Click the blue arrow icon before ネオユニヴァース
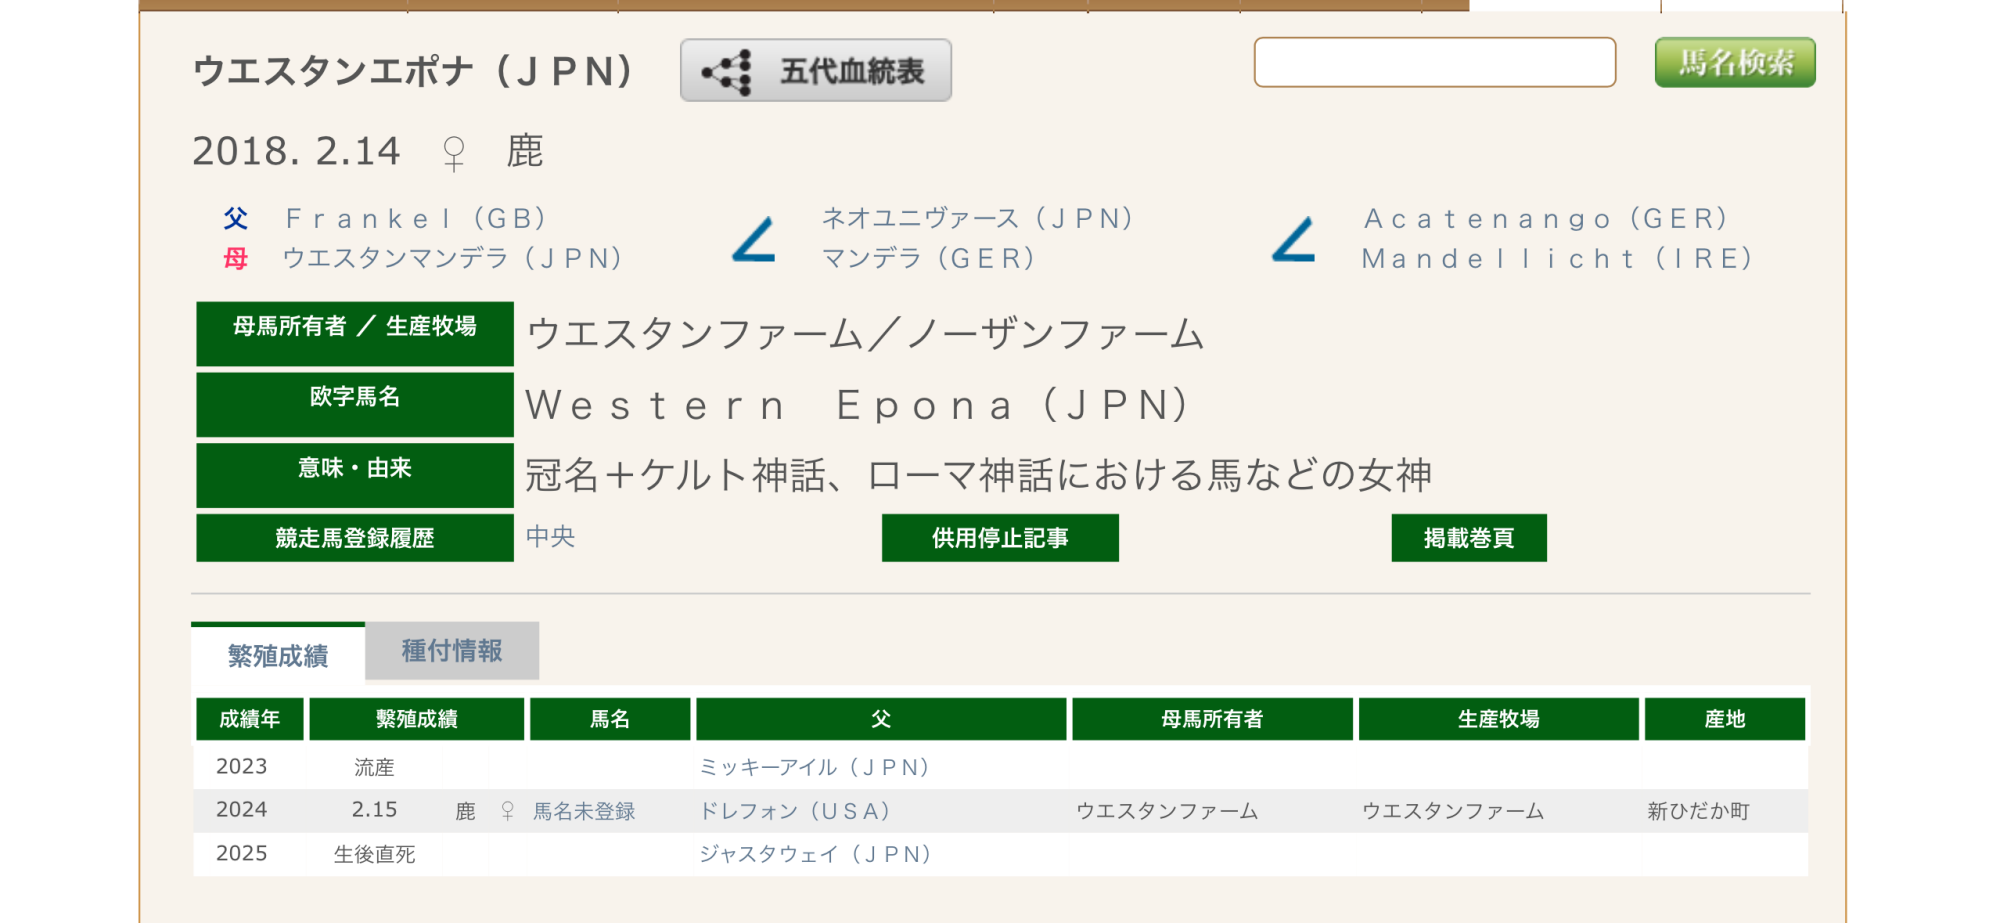The height and width of the screenshot is (923, 2000). point(754,240)
